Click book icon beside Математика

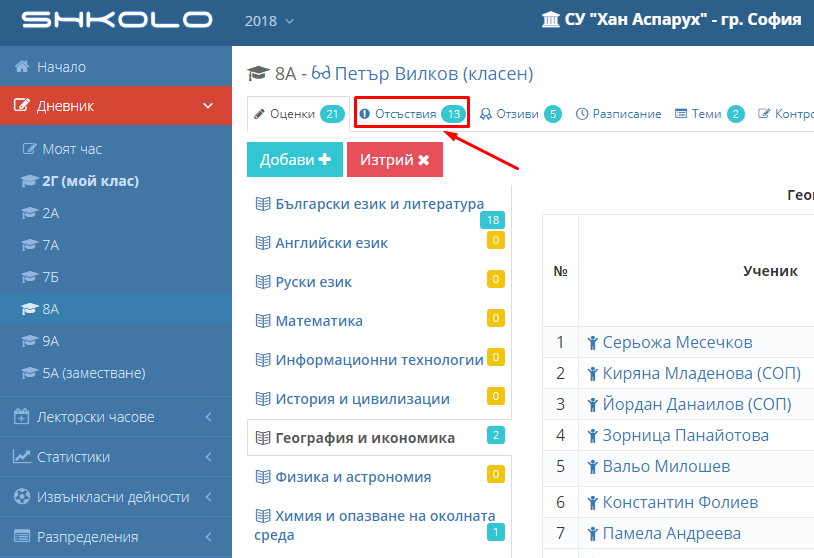point(263,321)
